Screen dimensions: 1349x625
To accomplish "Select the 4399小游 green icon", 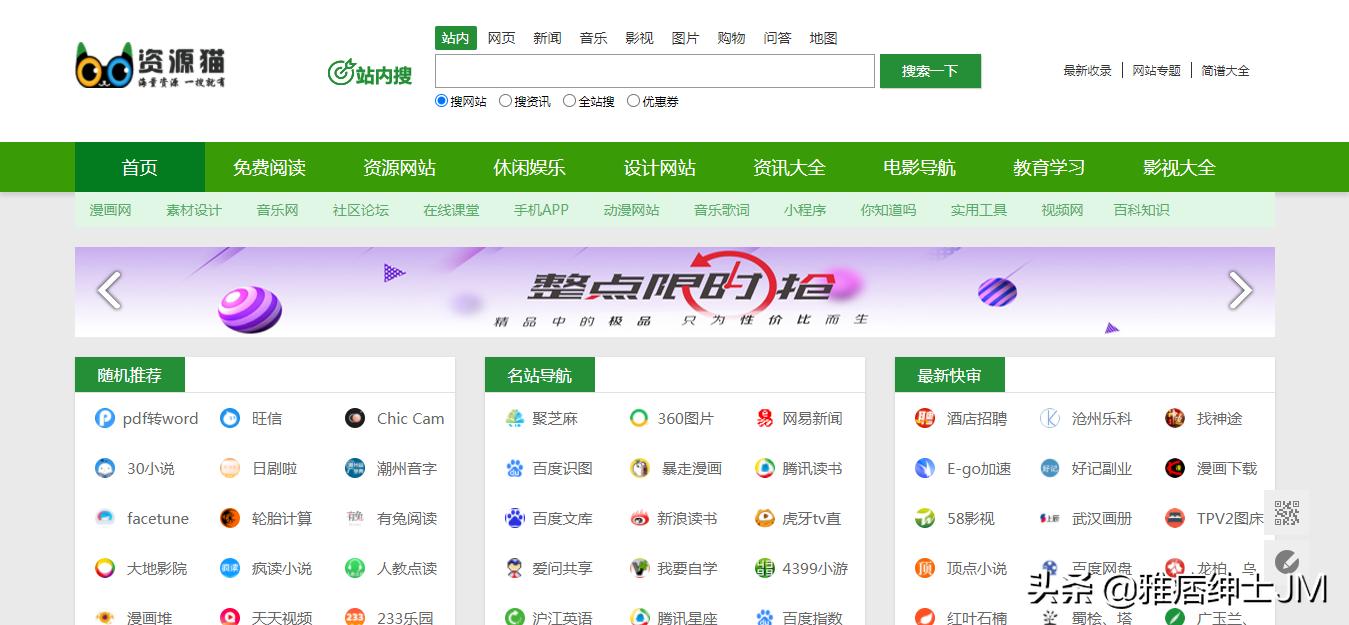I will (764, 568).
